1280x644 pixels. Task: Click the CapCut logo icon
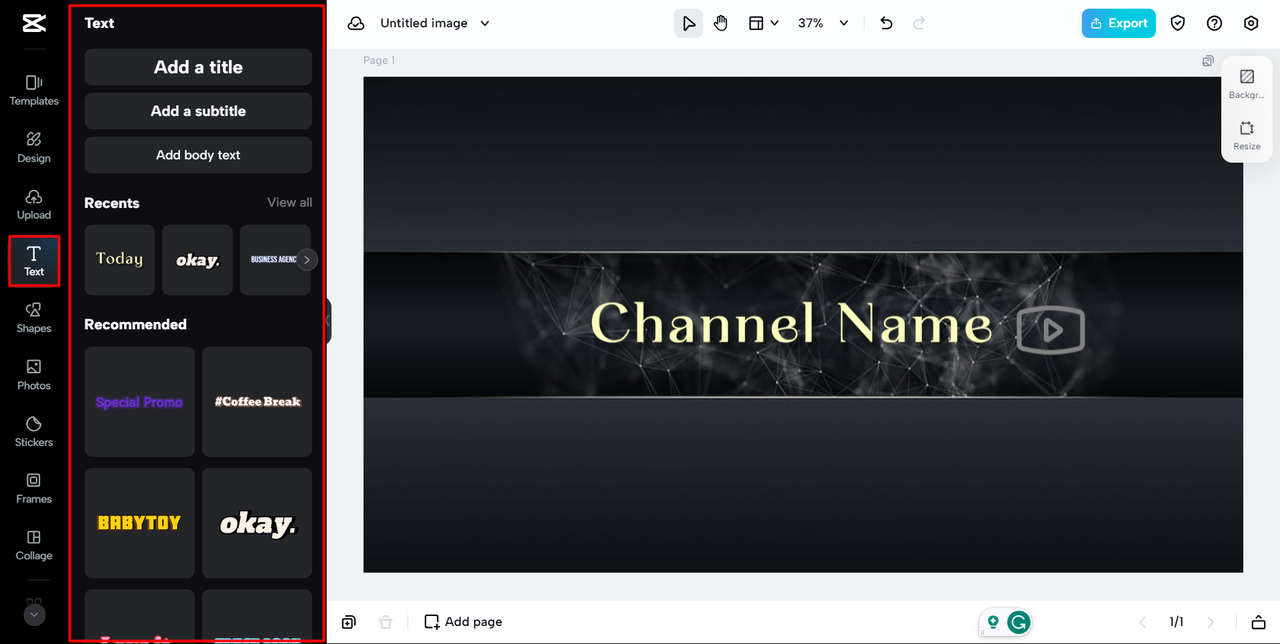[33, 23]
